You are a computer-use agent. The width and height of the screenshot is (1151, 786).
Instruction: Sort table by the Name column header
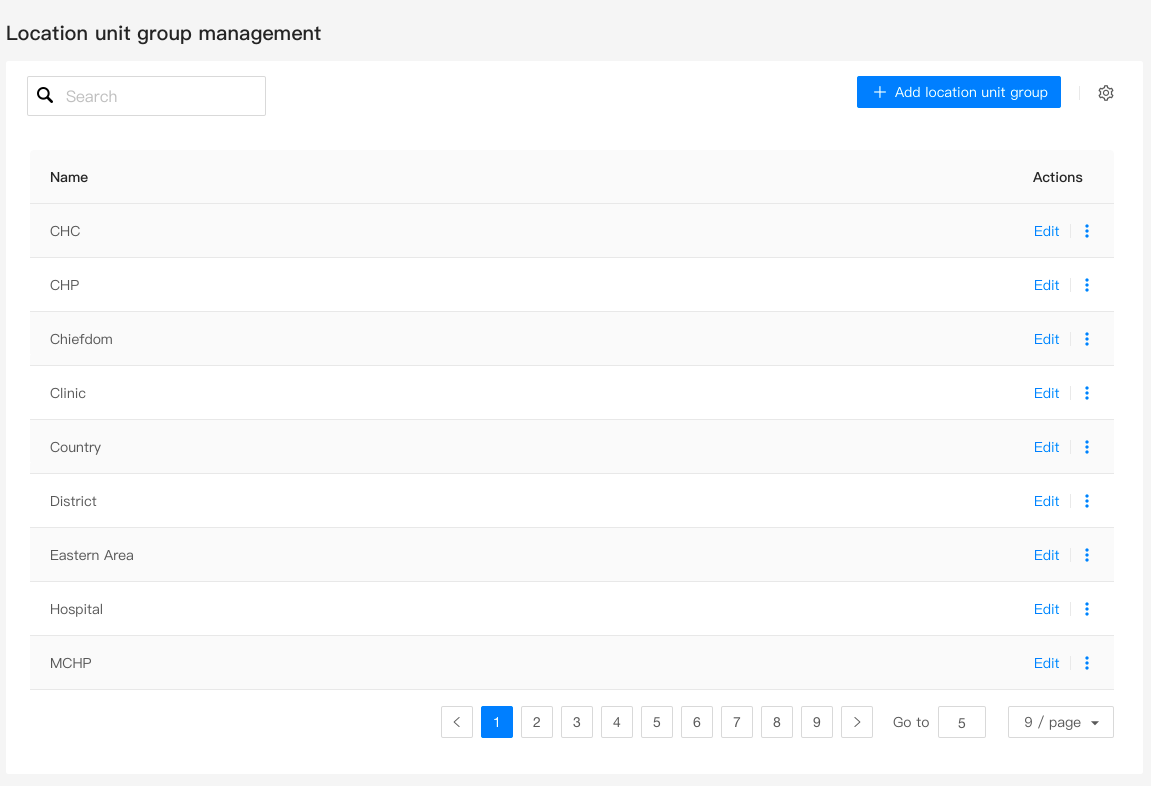pyautogui.click(x=68, y=177)
